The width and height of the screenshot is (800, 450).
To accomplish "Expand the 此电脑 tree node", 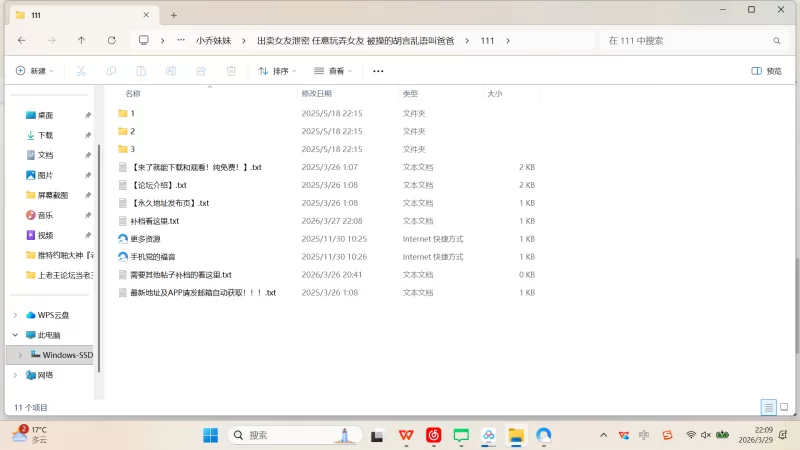I will [x=15, y=335].
